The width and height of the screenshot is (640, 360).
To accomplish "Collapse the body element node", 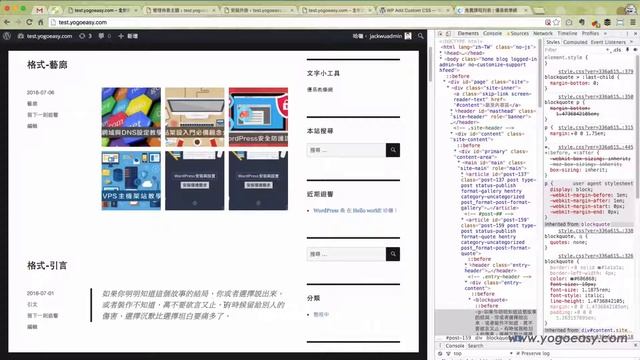I will coord(441,59).
